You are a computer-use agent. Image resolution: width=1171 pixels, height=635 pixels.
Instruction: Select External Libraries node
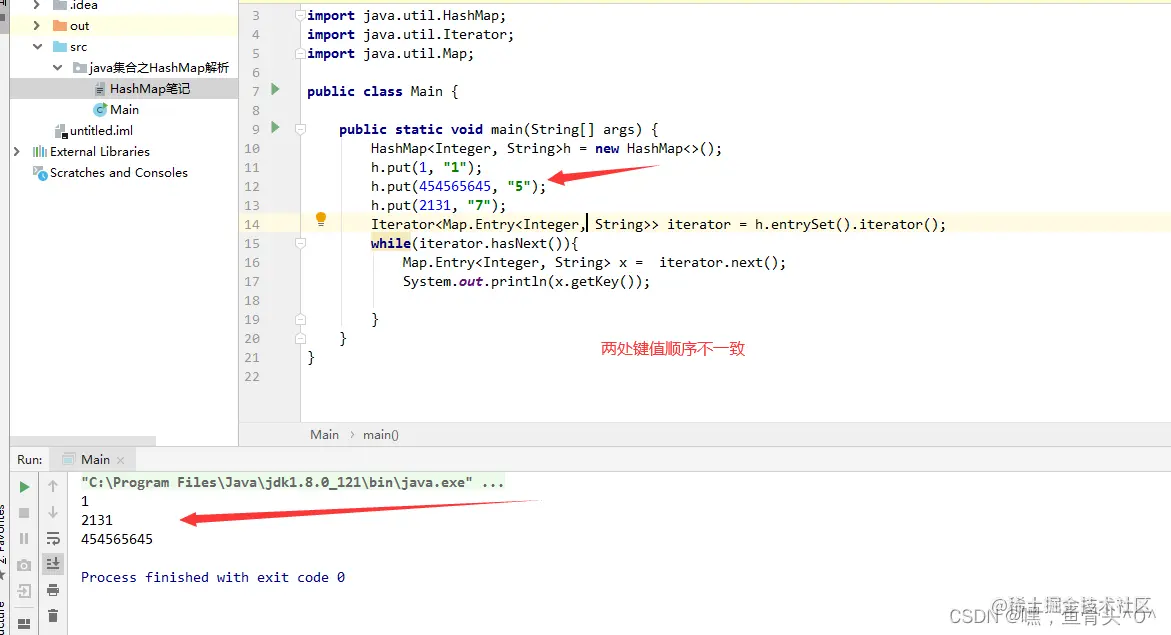99,152
